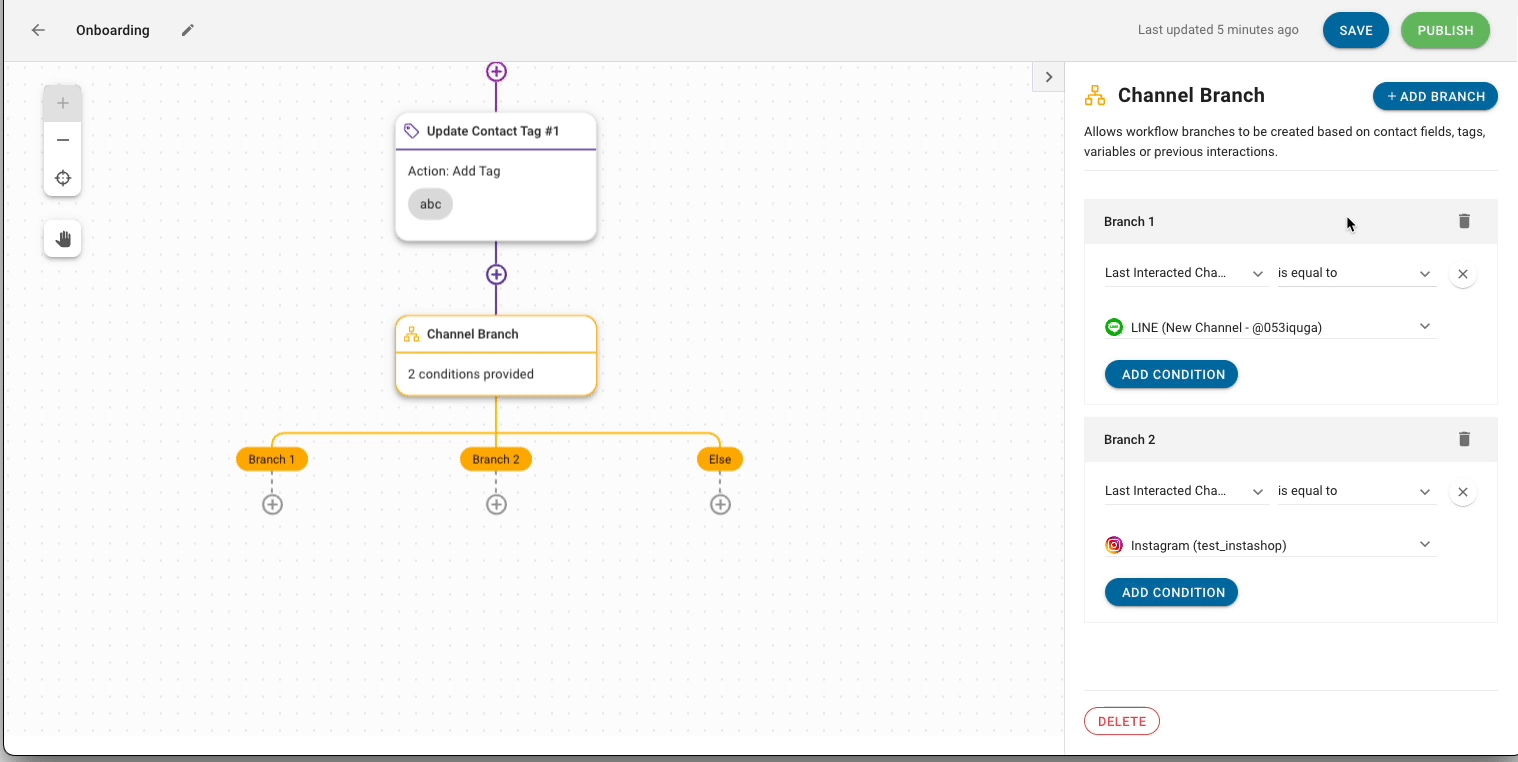Screen dimensions: 1518x762
Task: Select the Update Contact Tag #1 node
Action: click(x=496, y=131)
